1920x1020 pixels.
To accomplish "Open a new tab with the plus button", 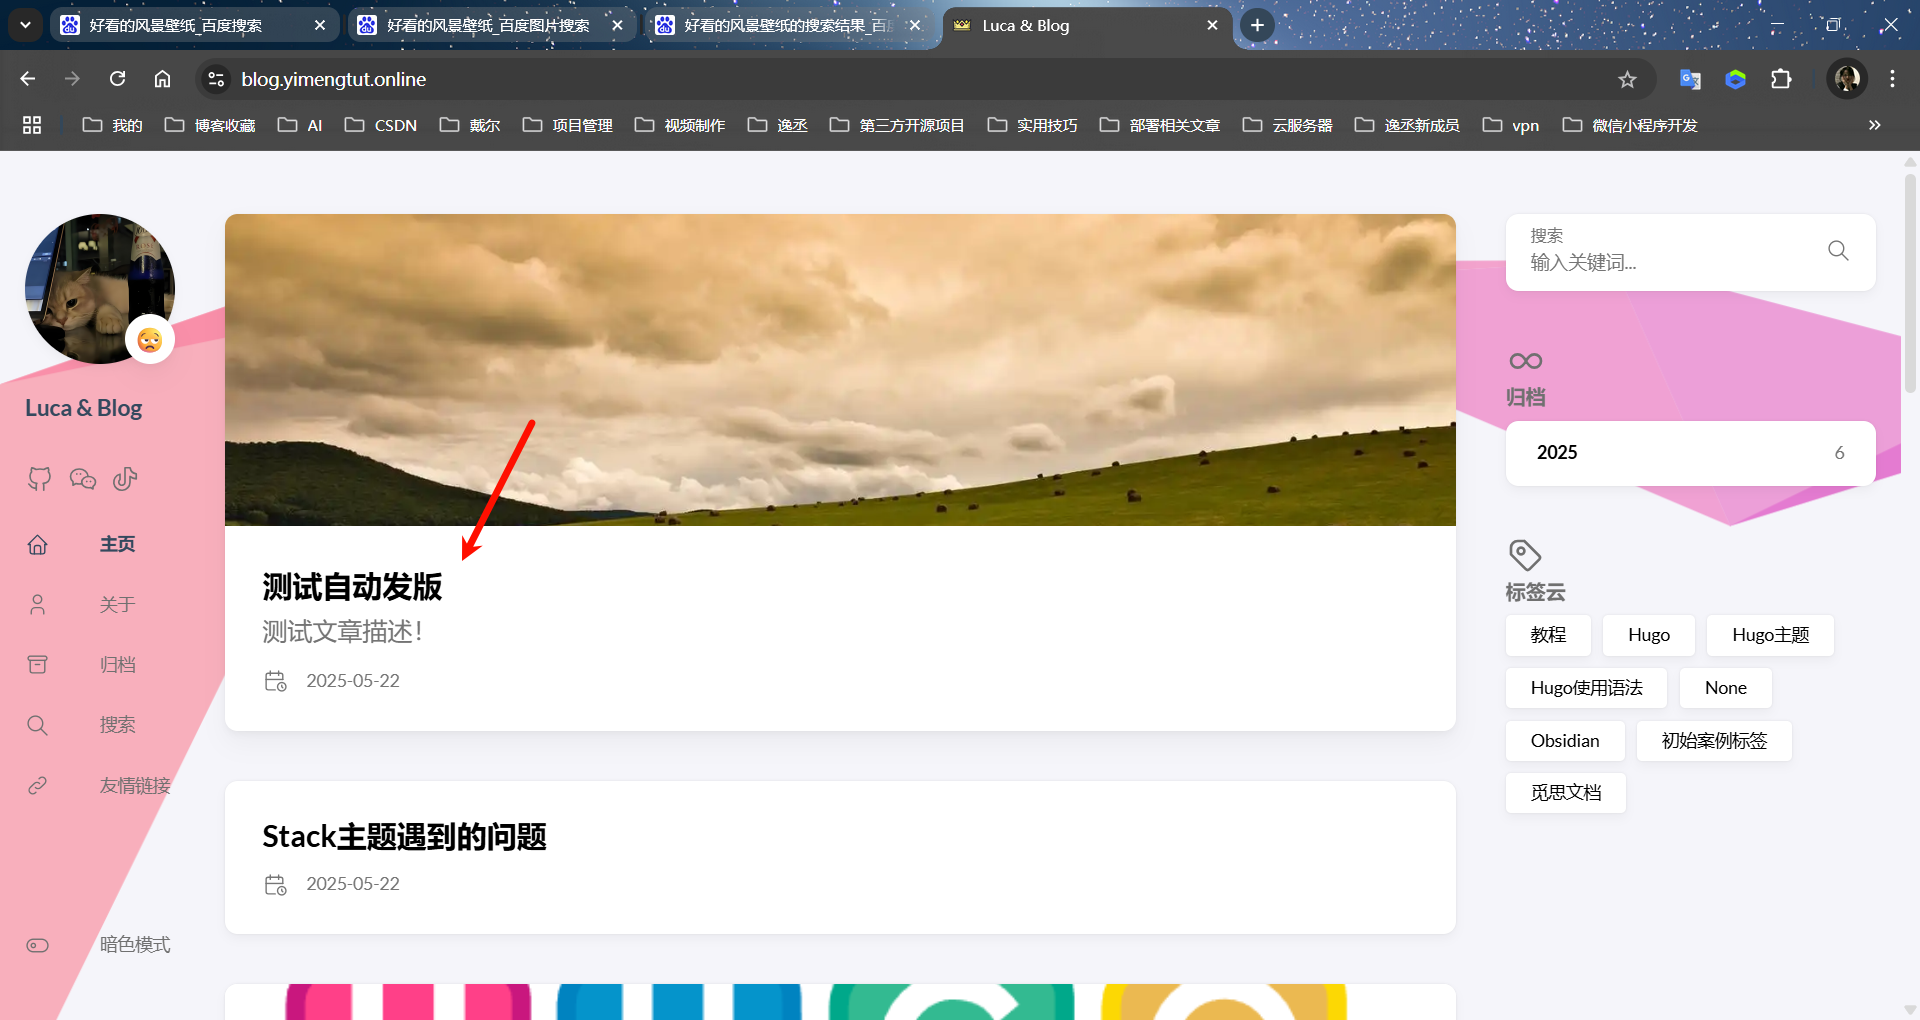I will [x=1257, y=25].
